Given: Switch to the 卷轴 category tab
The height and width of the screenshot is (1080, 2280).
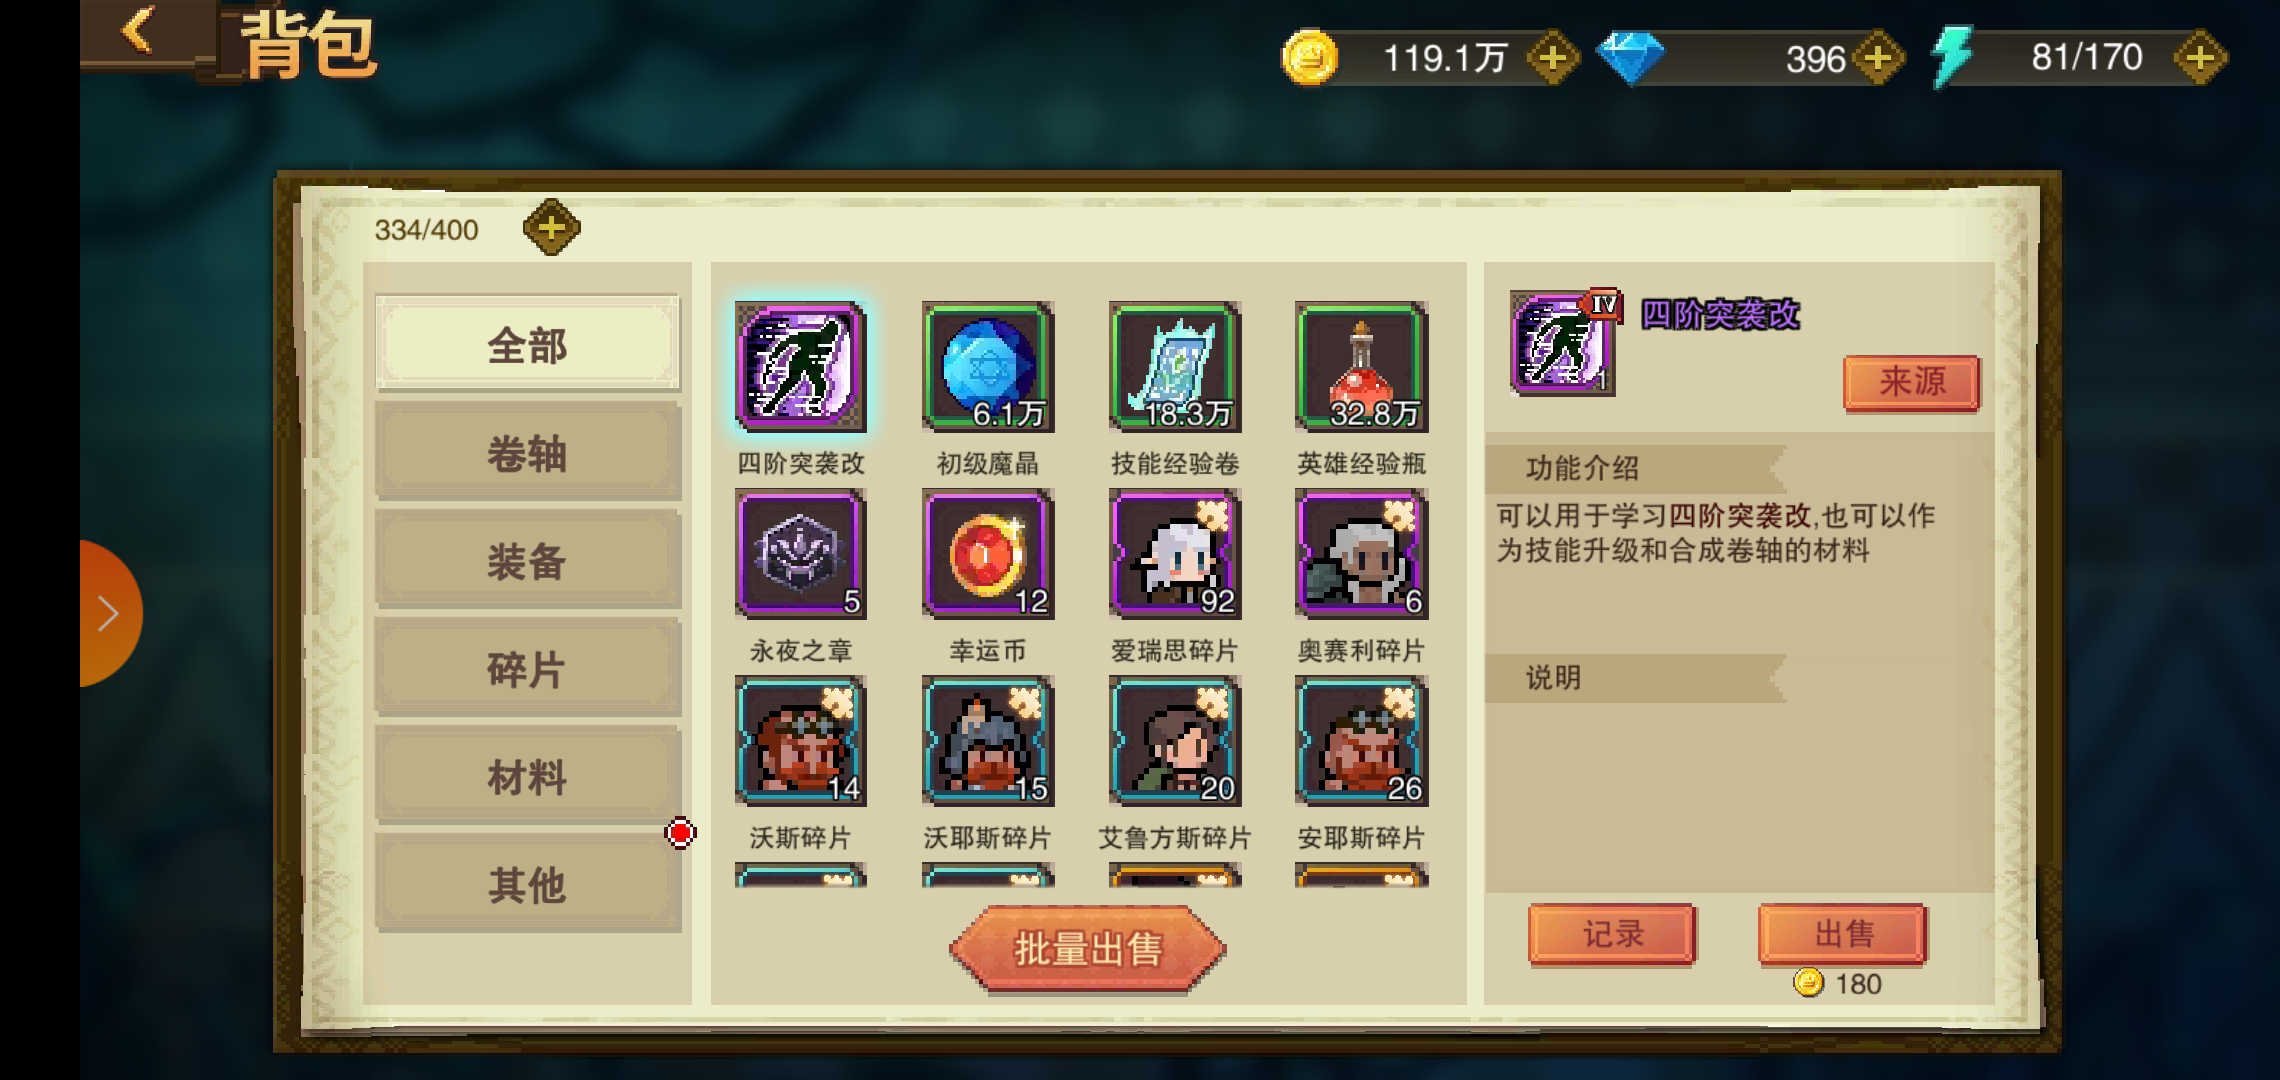Looking at the screenshot, I should pyautogui.click(x=528, y=453).
